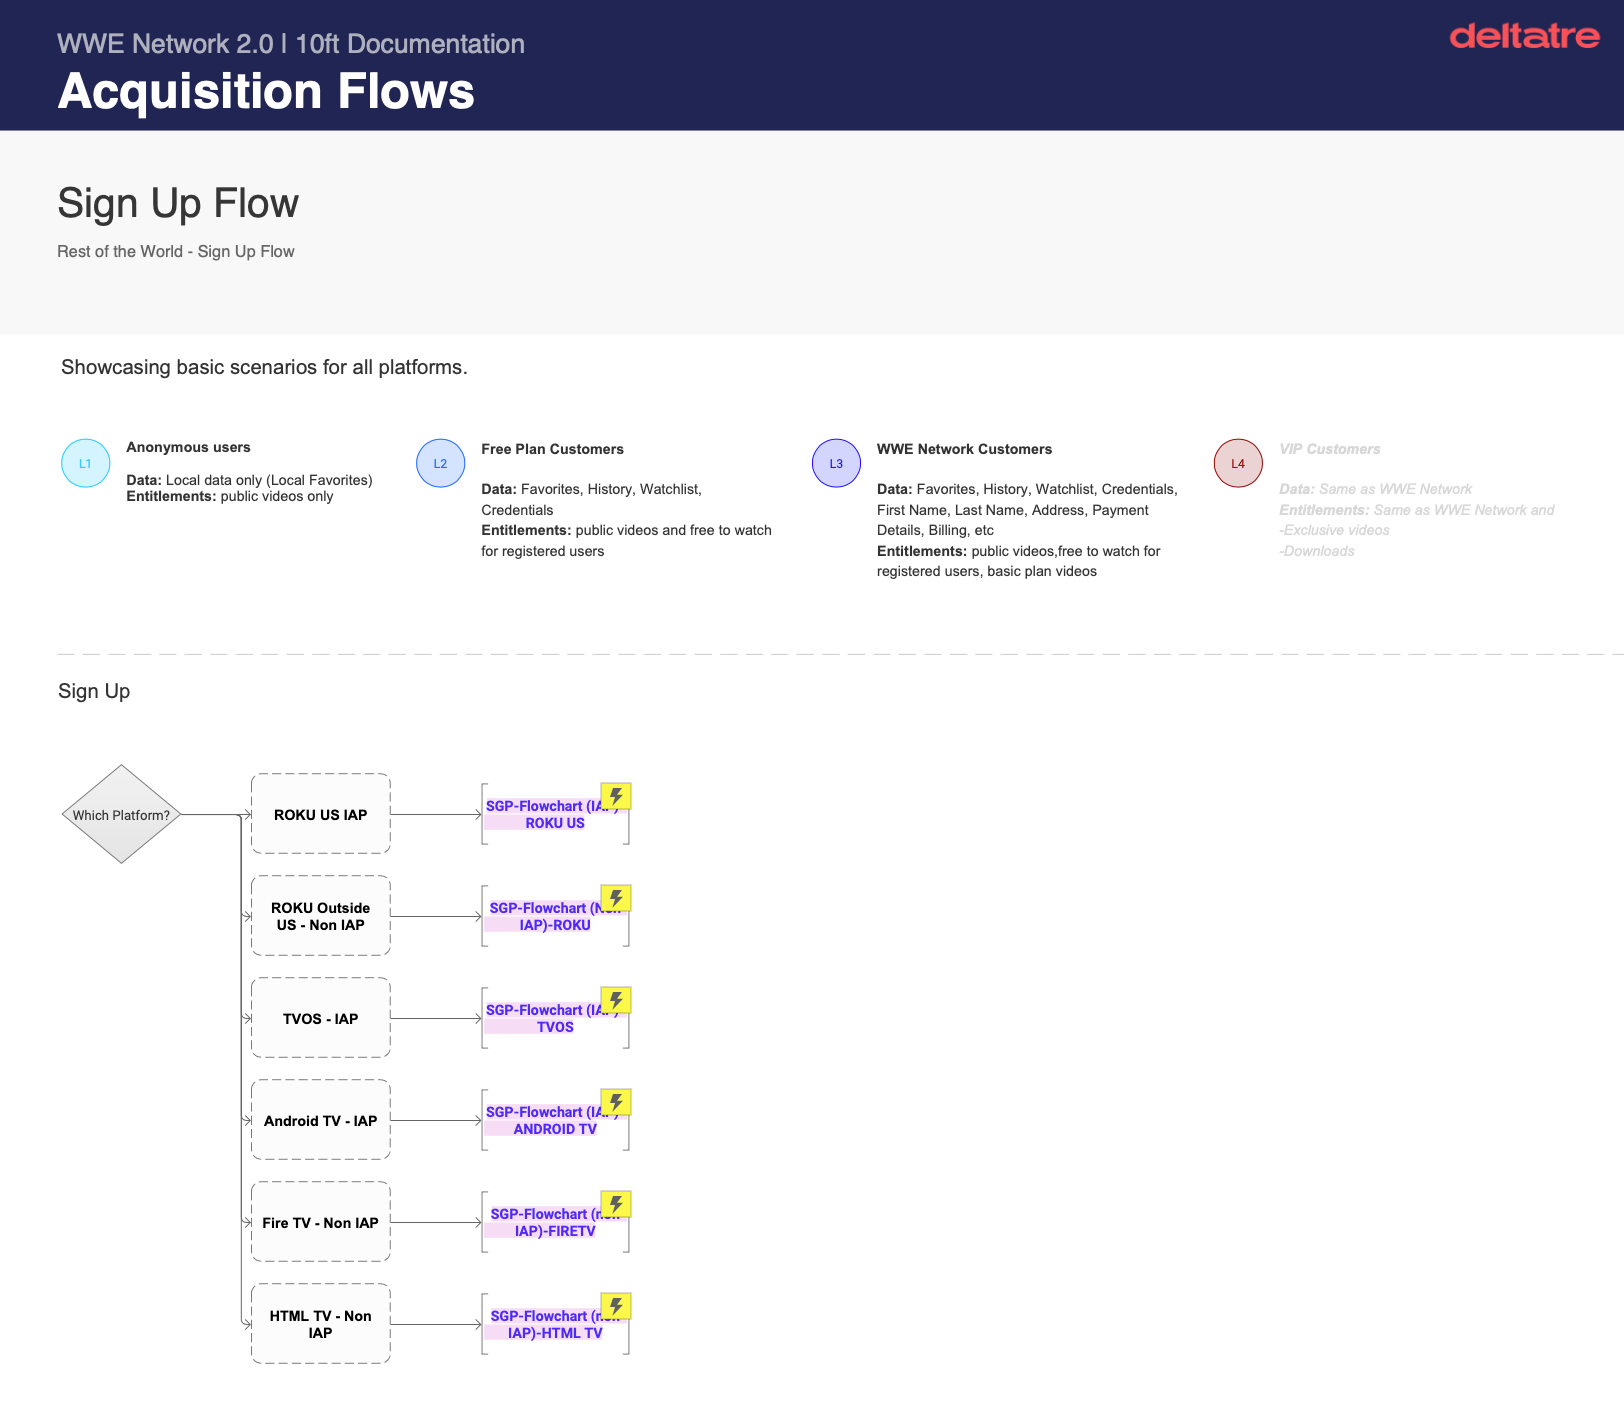Click the lightning icon on FIRETV flowchart link
The image size is (1624, 1420).
(616, 1204)
